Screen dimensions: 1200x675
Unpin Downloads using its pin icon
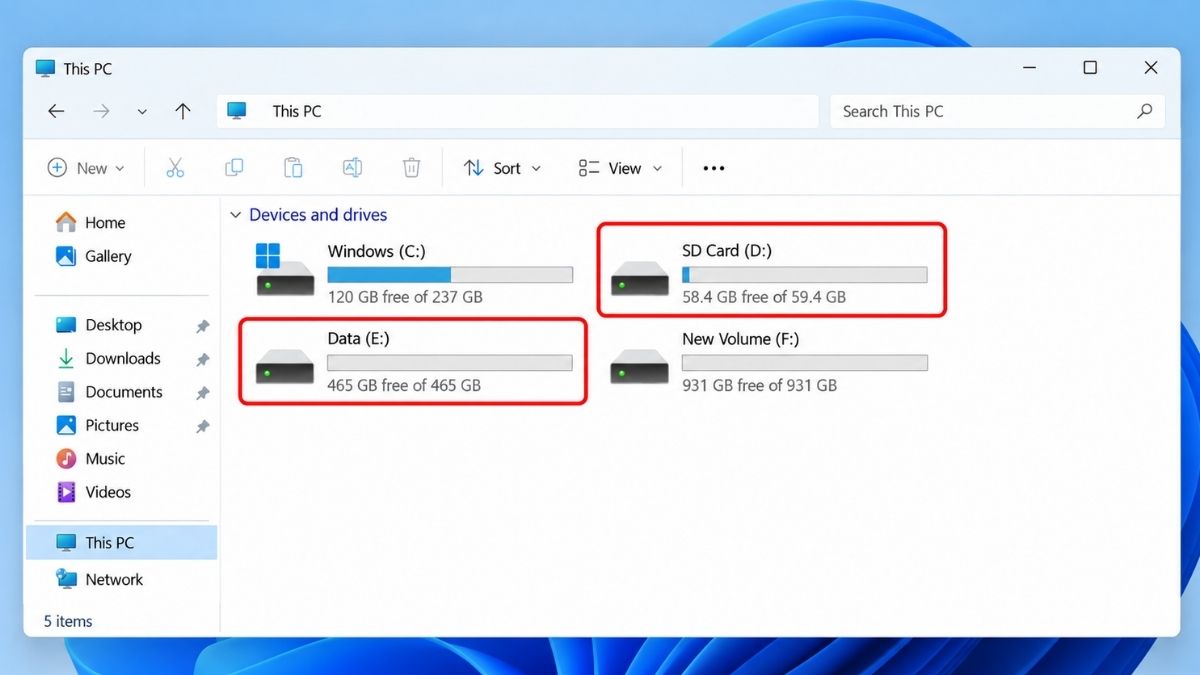click(202, 360)
